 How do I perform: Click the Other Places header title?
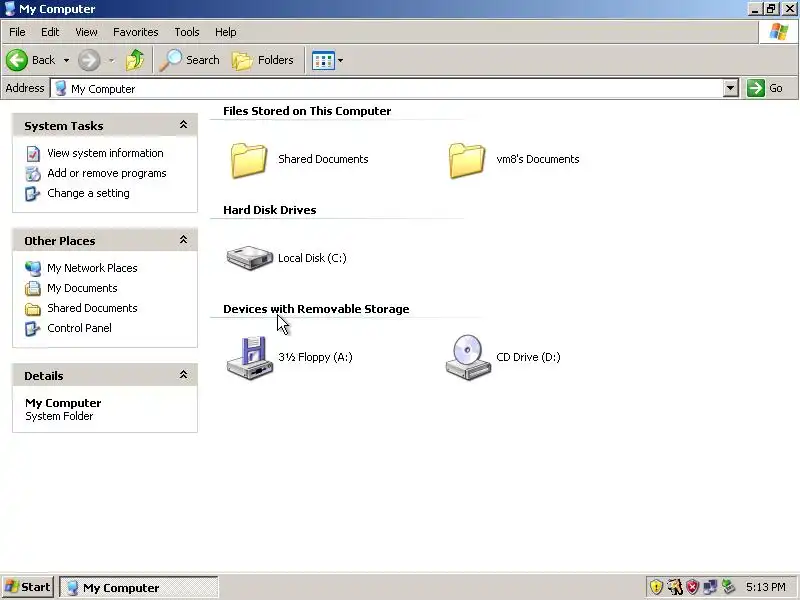coord(60,241)
